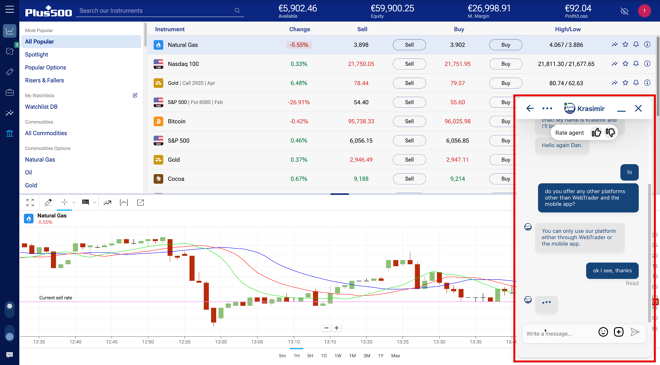Expand the comment tool dropdown arrow
660x365 pixels.
(95, 202)
